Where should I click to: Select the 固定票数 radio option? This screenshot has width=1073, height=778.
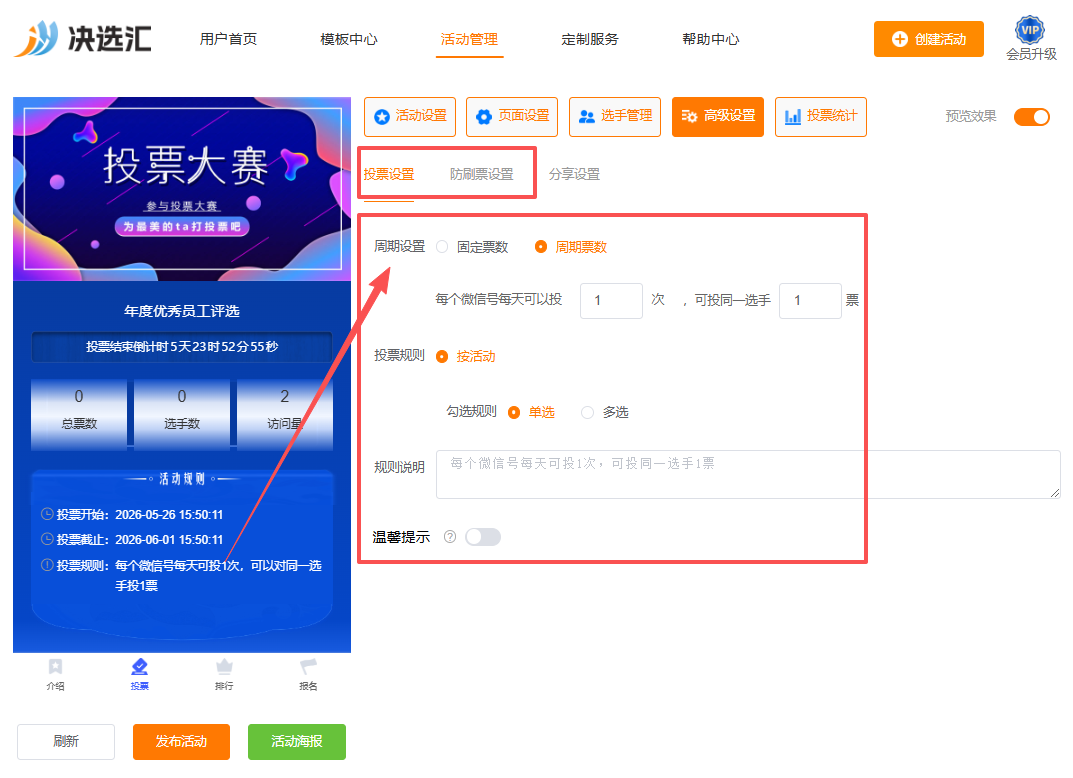443,247
